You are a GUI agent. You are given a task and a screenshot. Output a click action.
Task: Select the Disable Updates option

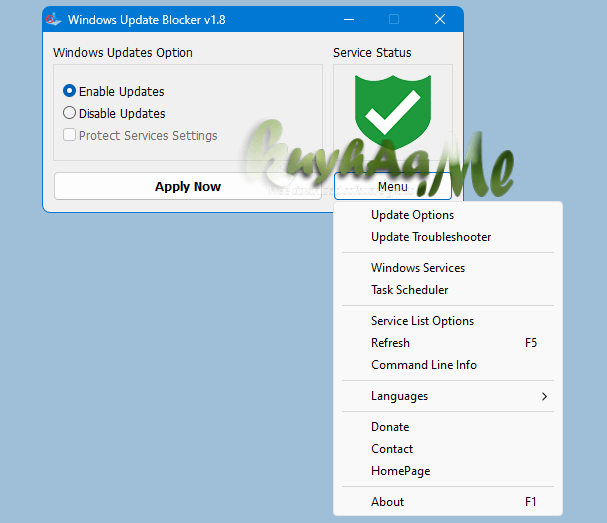(69, 113)
